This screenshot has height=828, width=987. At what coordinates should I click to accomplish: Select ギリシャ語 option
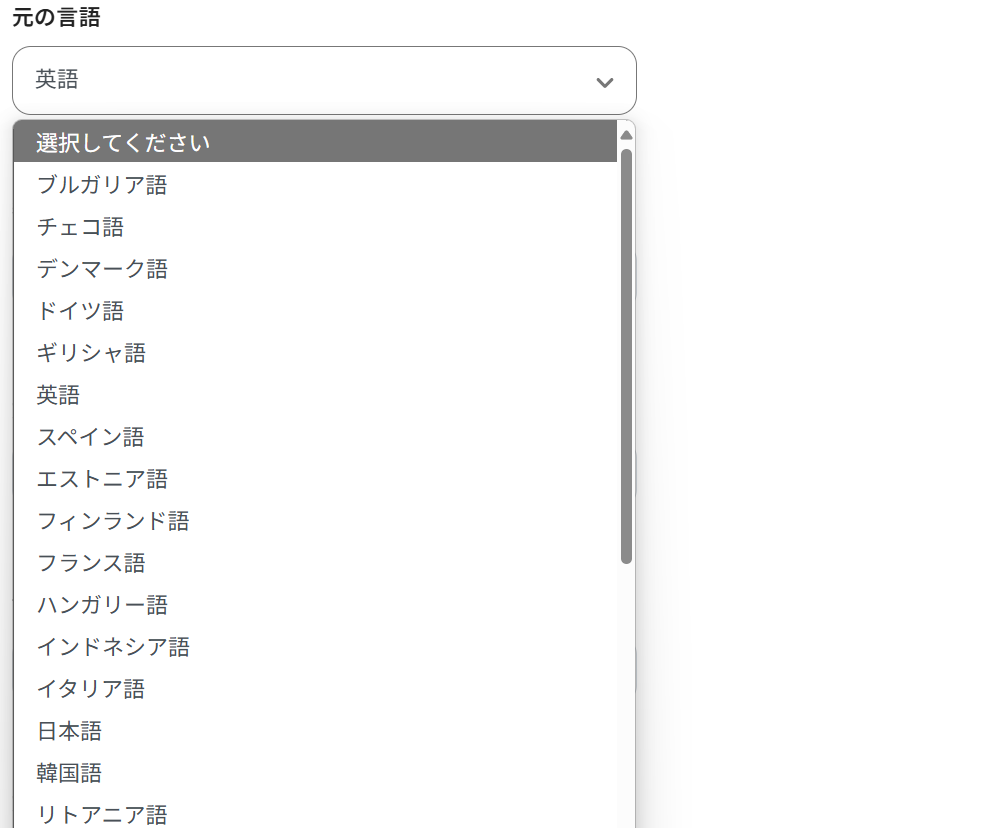[x=315, y=353]
